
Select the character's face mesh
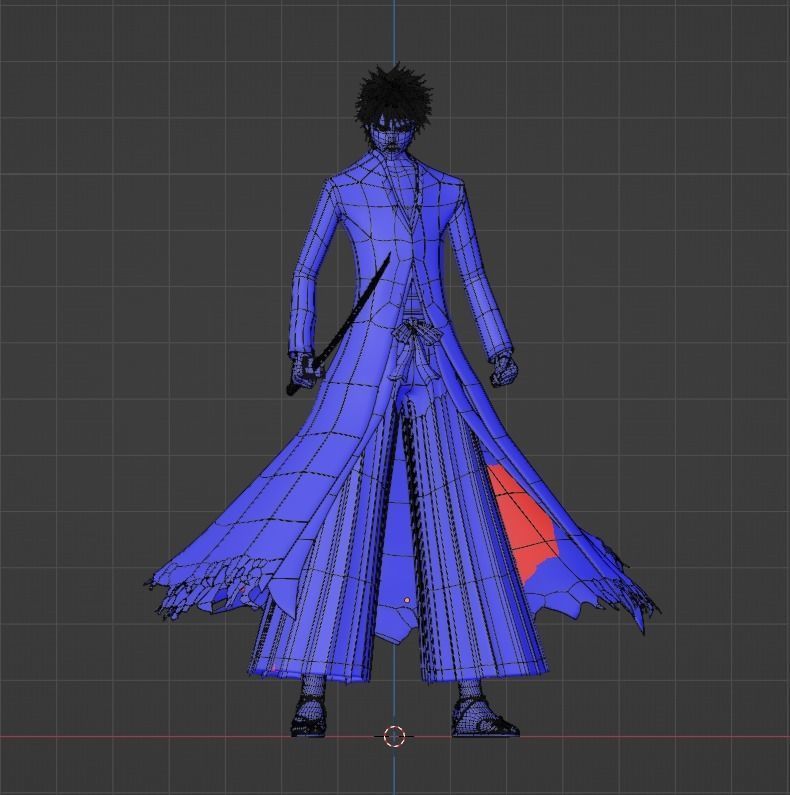coord(392,136)
